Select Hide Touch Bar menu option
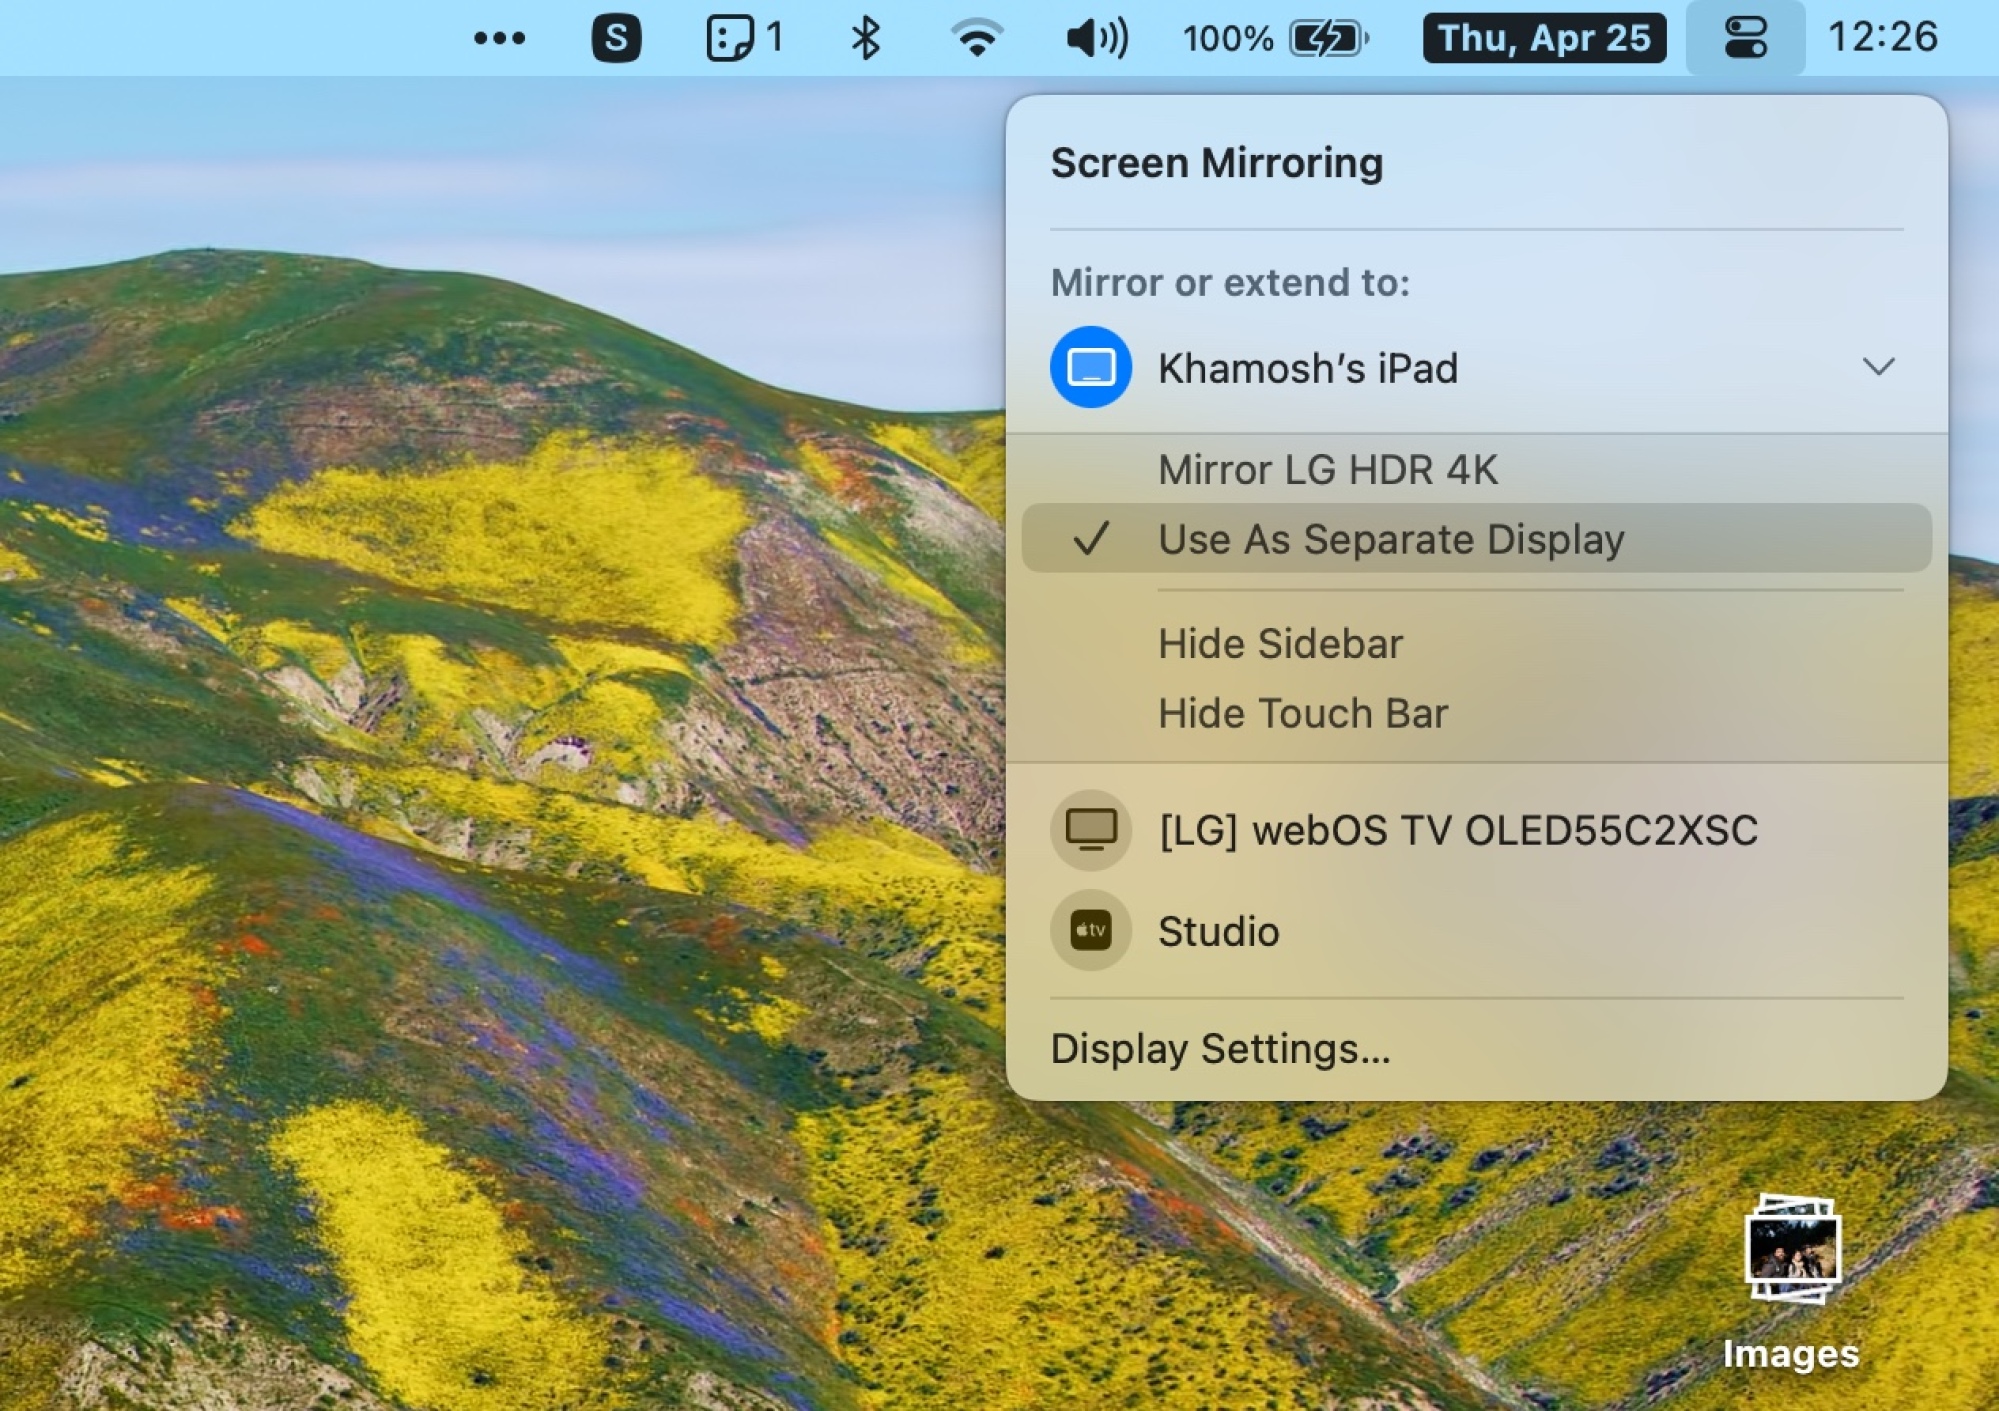 [1303, 712]
